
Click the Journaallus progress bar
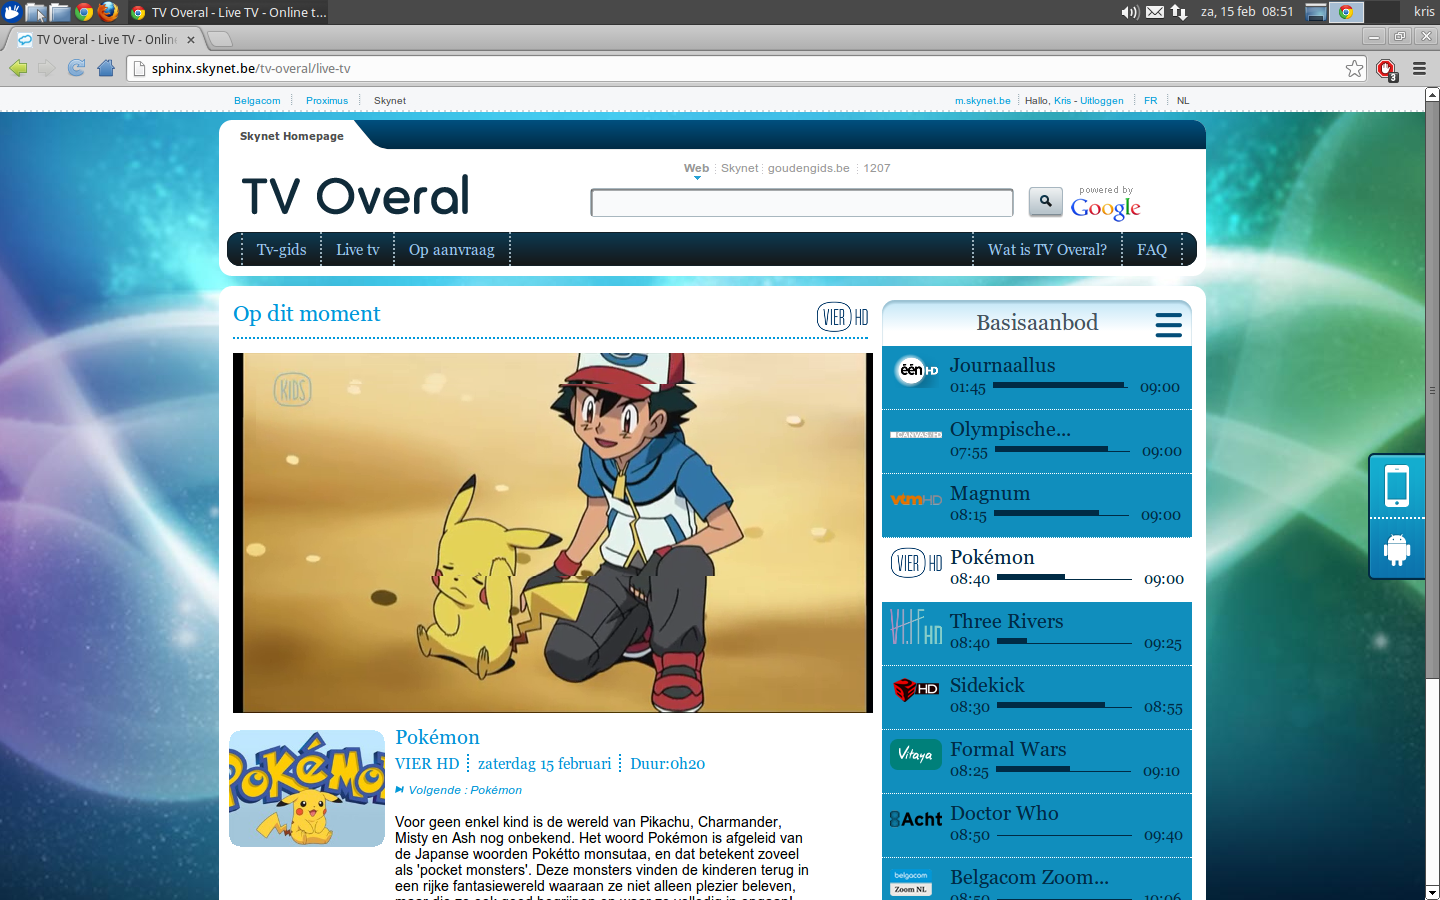[x=1062, y=385]
